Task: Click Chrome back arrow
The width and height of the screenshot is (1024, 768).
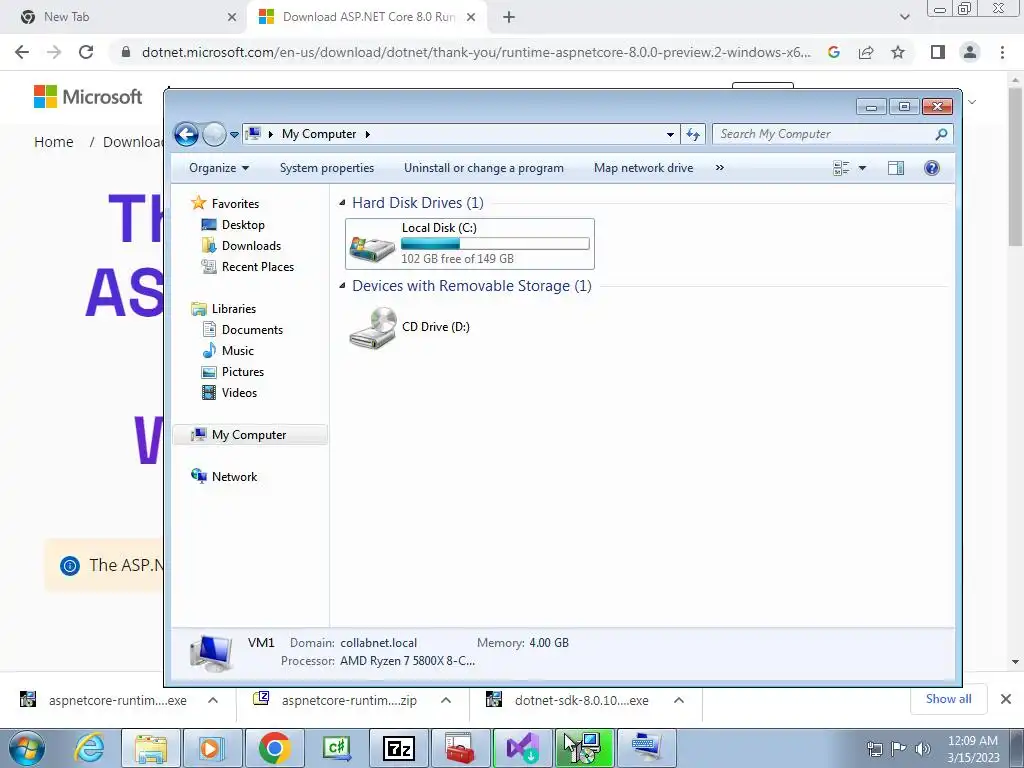Action: [22, 52]
